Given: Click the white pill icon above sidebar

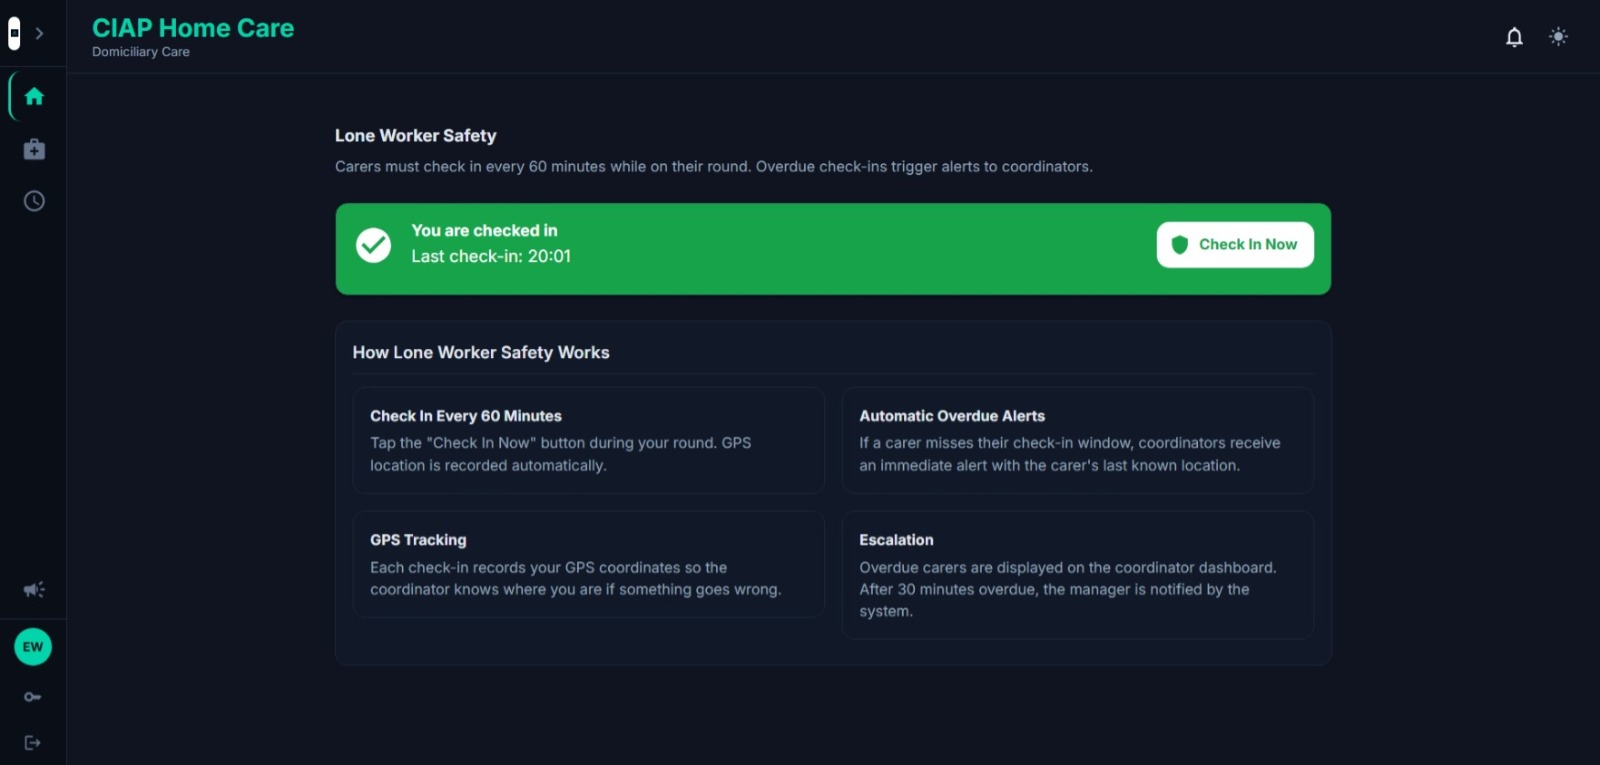Looking at the screenshot, I should click(x=14, y=33).
